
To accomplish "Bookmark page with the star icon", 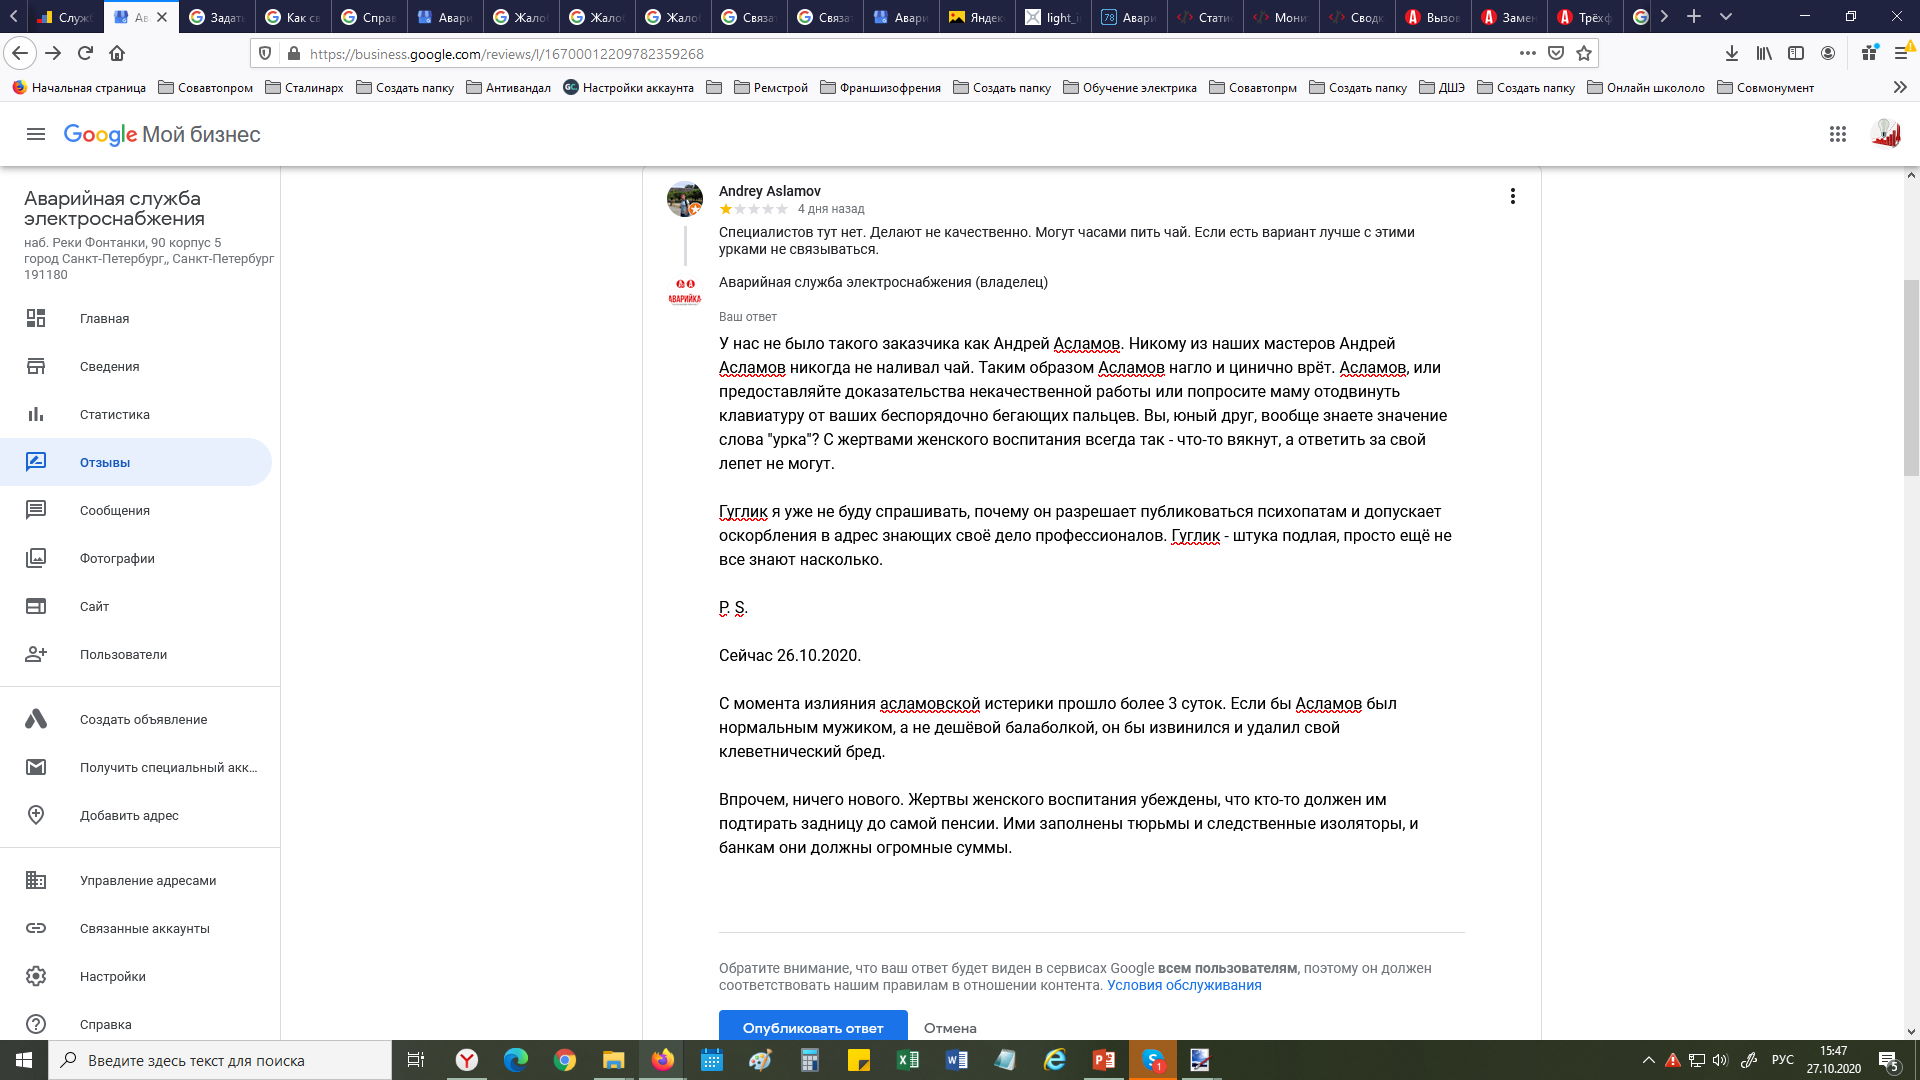I will (x=1584, y=54).
